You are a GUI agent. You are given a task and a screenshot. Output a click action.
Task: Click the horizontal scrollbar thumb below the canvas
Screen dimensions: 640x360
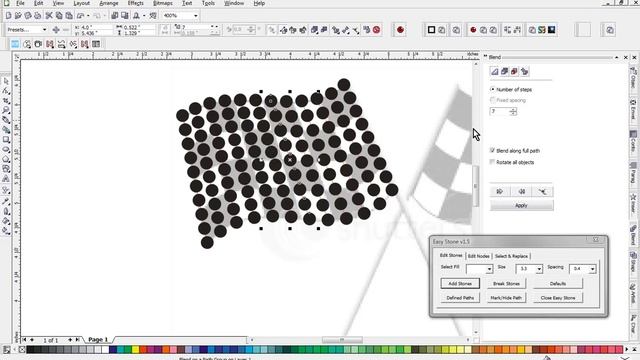pyautogui.click(x=342, y=340)
